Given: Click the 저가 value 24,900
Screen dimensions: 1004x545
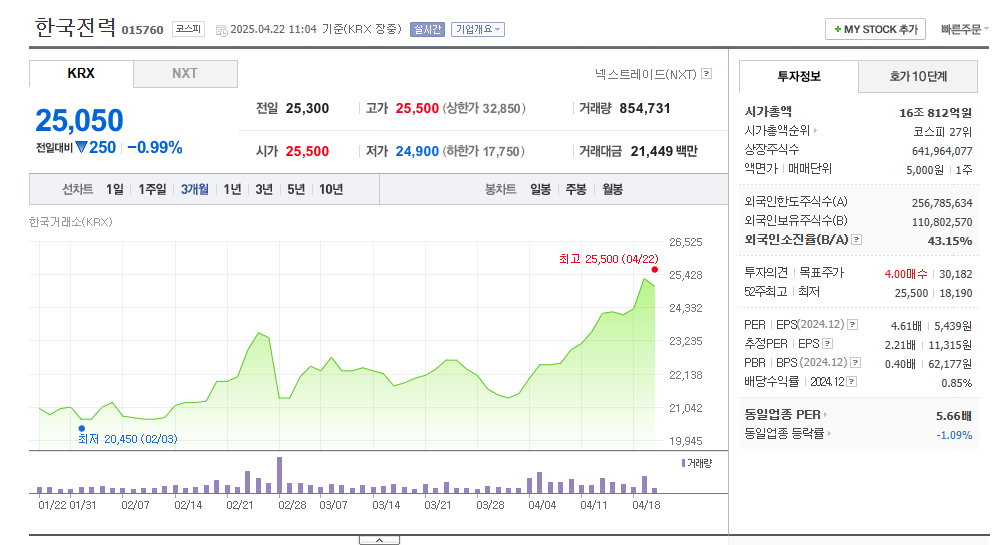Looking at the screenshot, I should click(417, 151).
